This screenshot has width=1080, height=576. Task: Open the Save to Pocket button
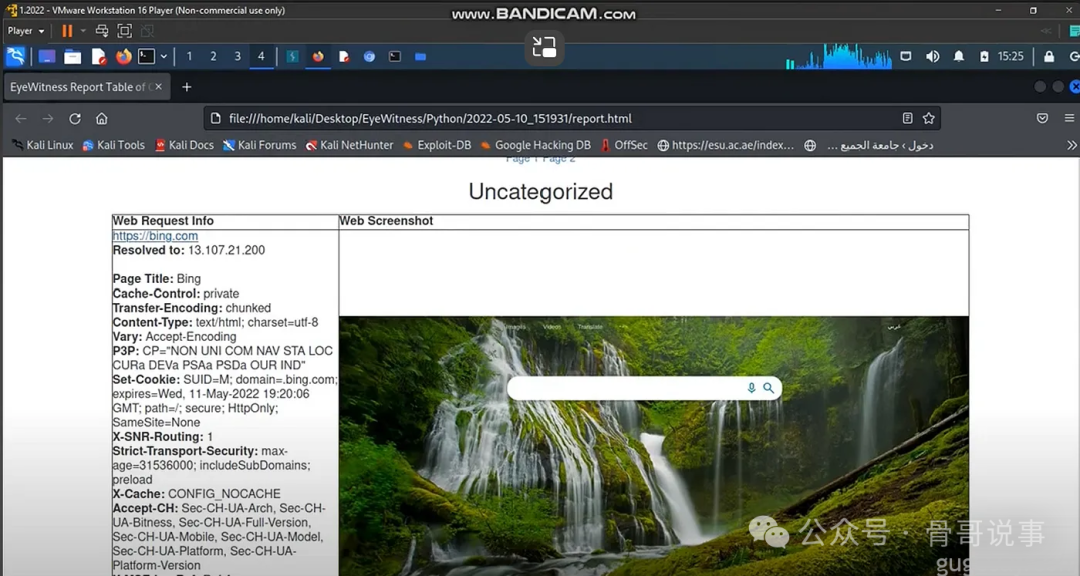pos(1042,119)
